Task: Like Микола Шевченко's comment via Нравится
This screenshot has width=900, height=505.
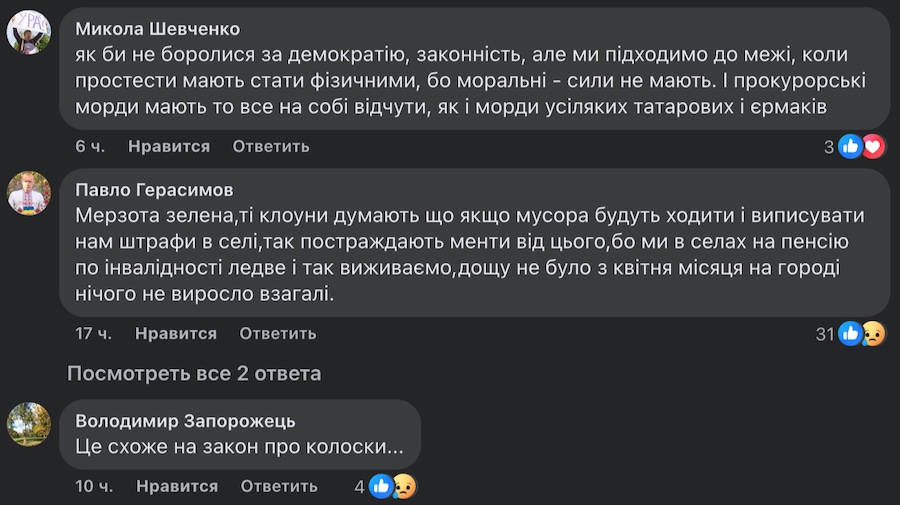Action: (x=169, y=146)
